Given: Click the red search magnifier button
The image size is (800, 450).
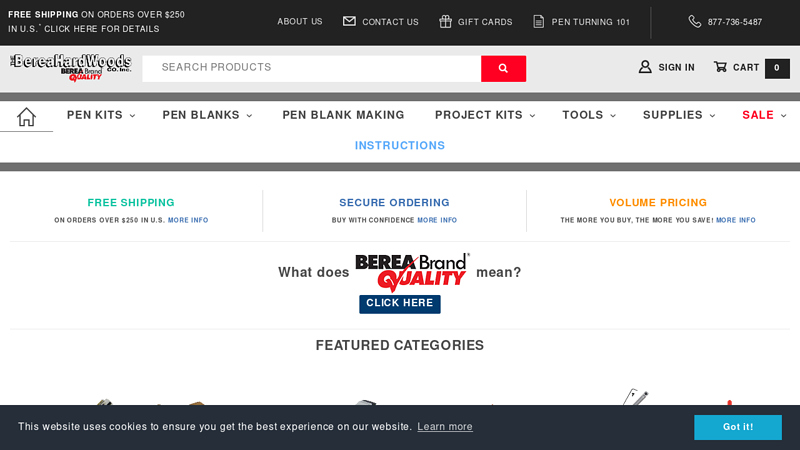Looking at the screenshot, I should pyautogui.click(x=503, y=68).
